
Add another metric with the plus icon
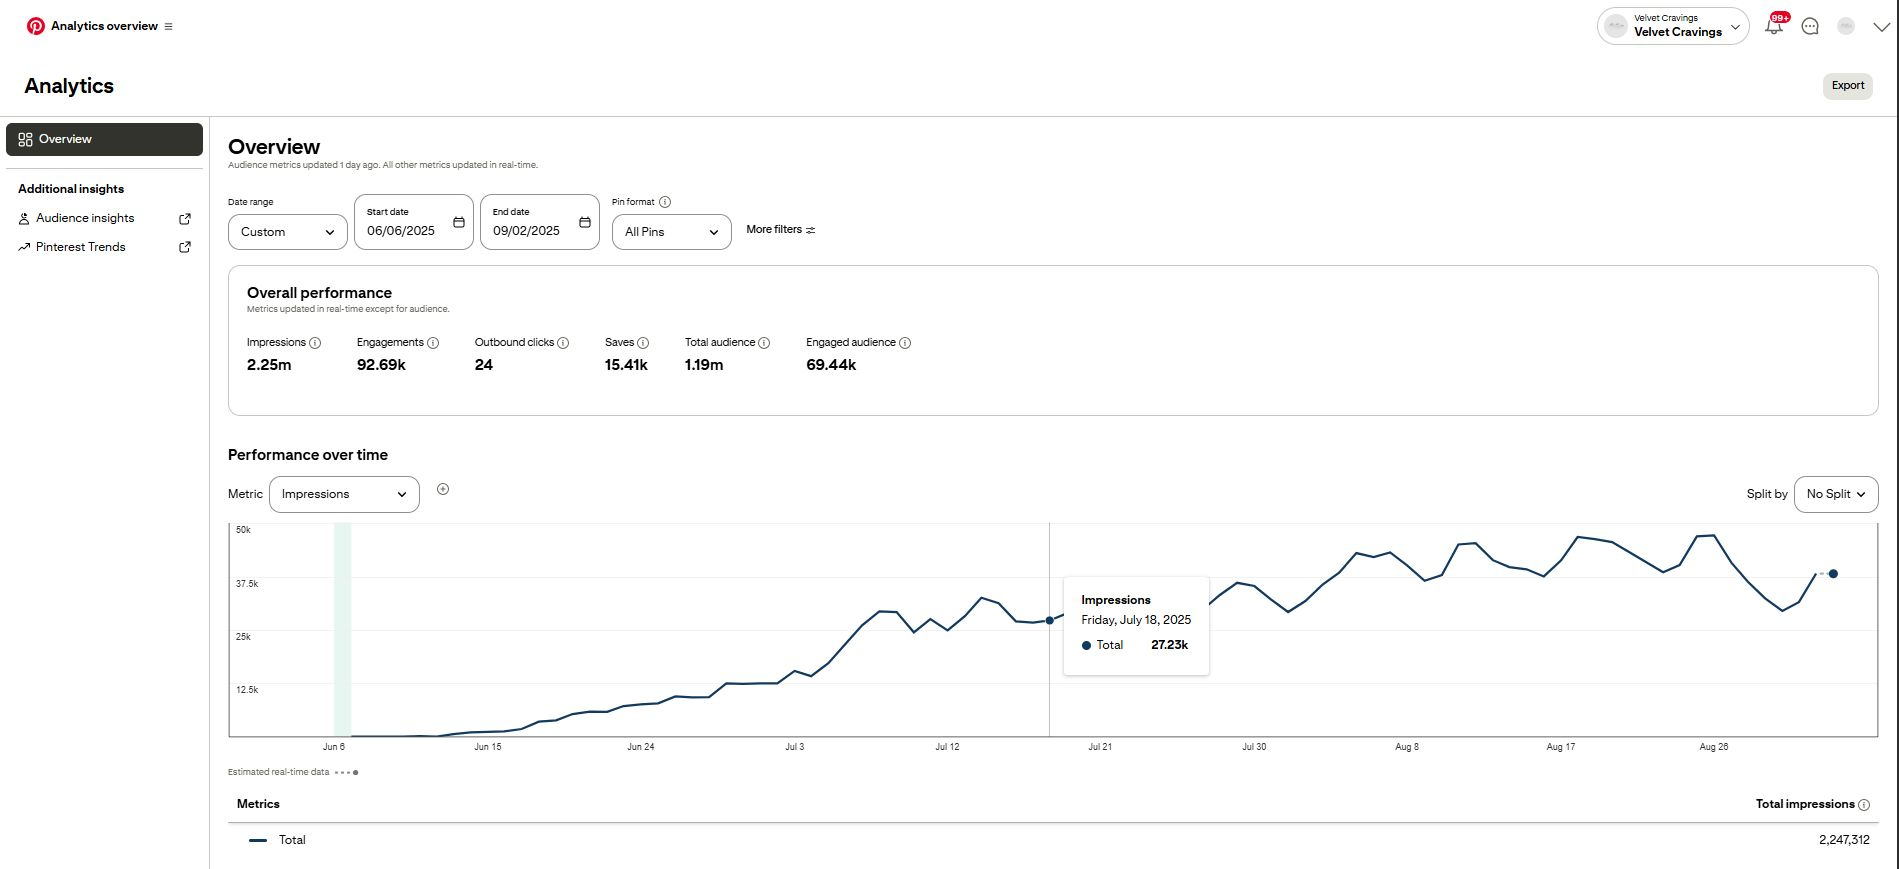443,489
